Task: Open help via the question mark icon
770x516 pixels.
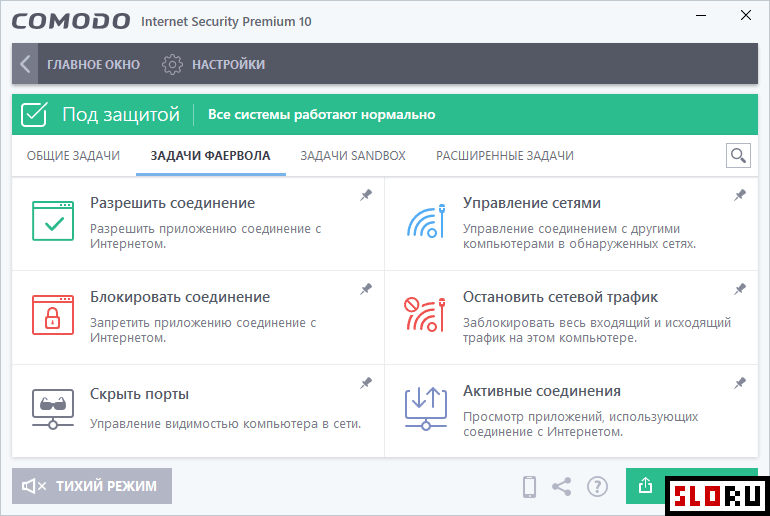Action: (597, 487)
